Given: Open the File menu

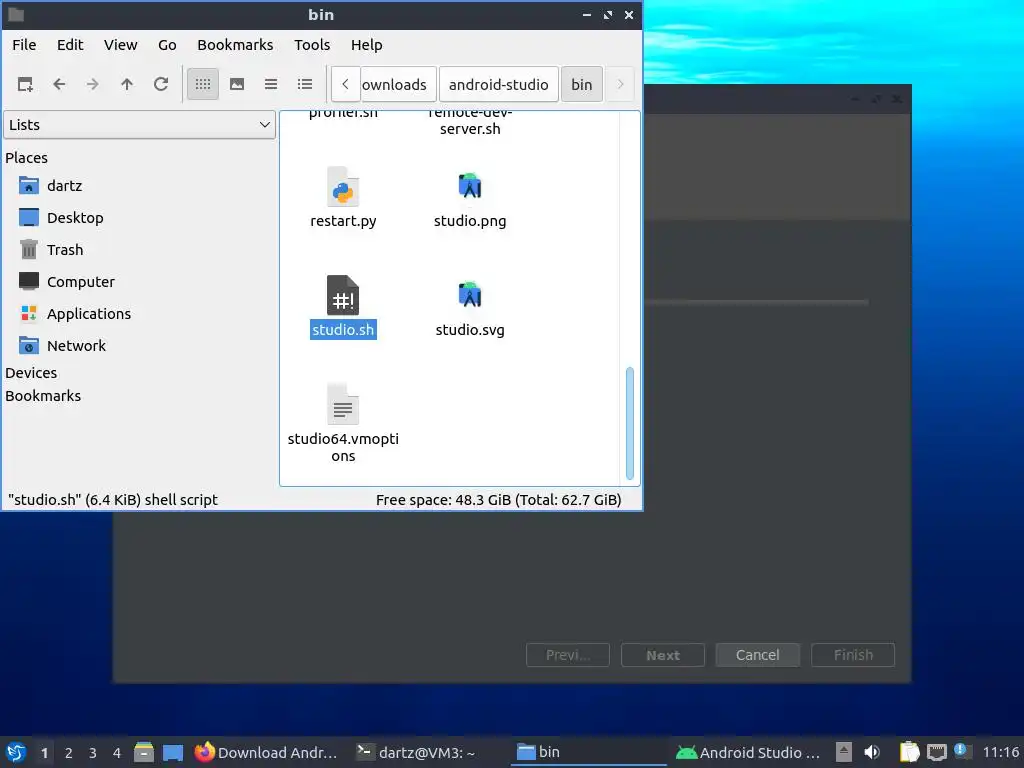Looking at the screenshot, I should click(x=24, y=45).
